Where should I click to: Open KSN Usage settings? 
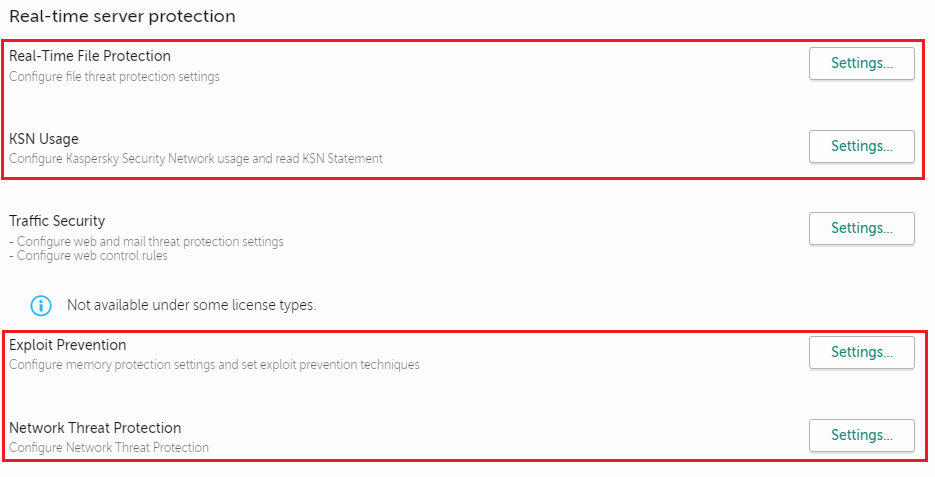tap(861, 146)
